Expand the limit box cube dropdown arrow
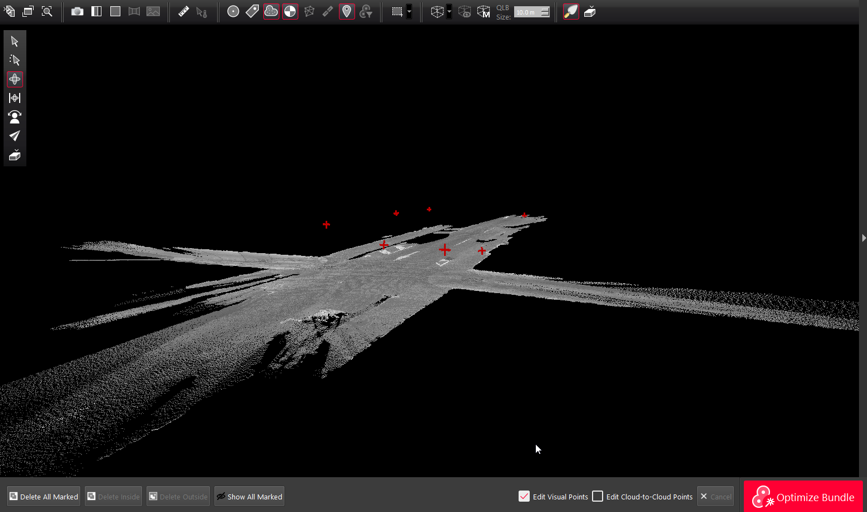This screenshot has width=867, height=512. pyautogui.click(x=449, y=12)
